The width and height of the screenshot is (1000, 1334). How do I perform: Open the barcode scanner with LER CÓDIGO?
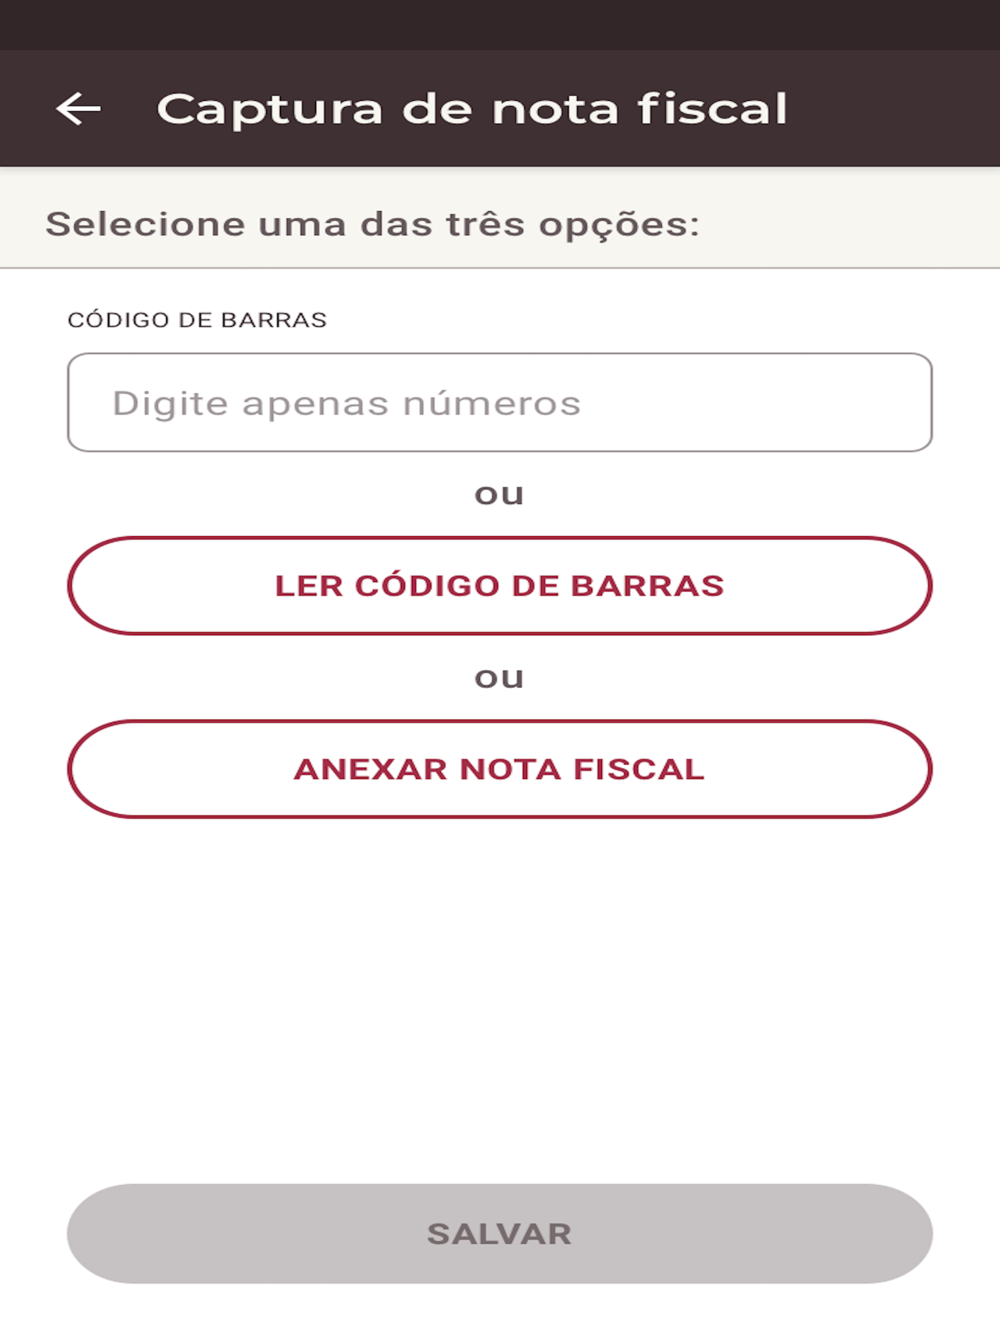[500, 586]
